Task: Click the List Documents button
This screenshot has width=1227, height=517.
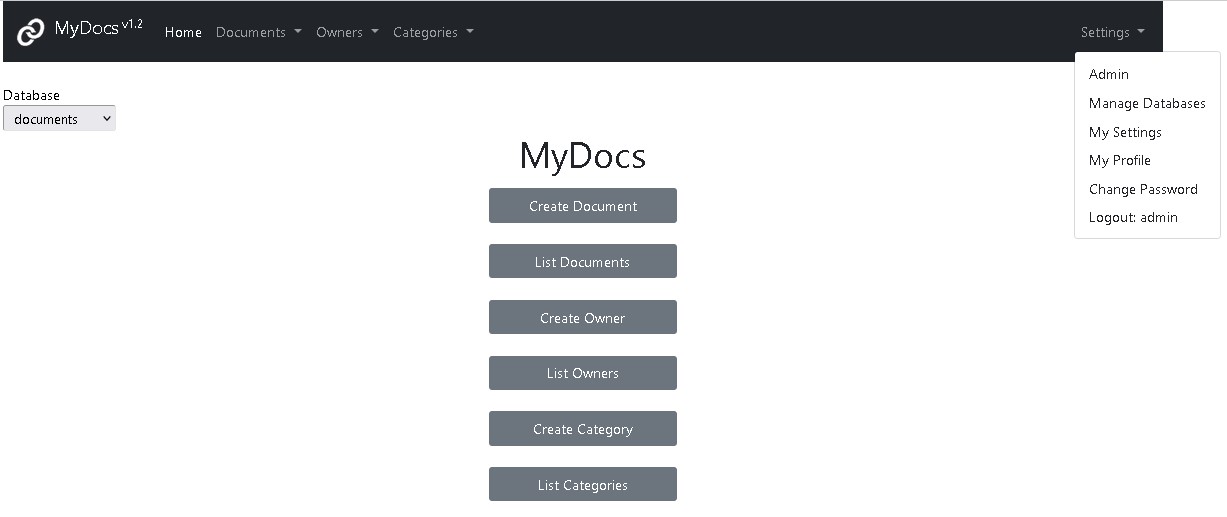Action: [x=583, y=262]
